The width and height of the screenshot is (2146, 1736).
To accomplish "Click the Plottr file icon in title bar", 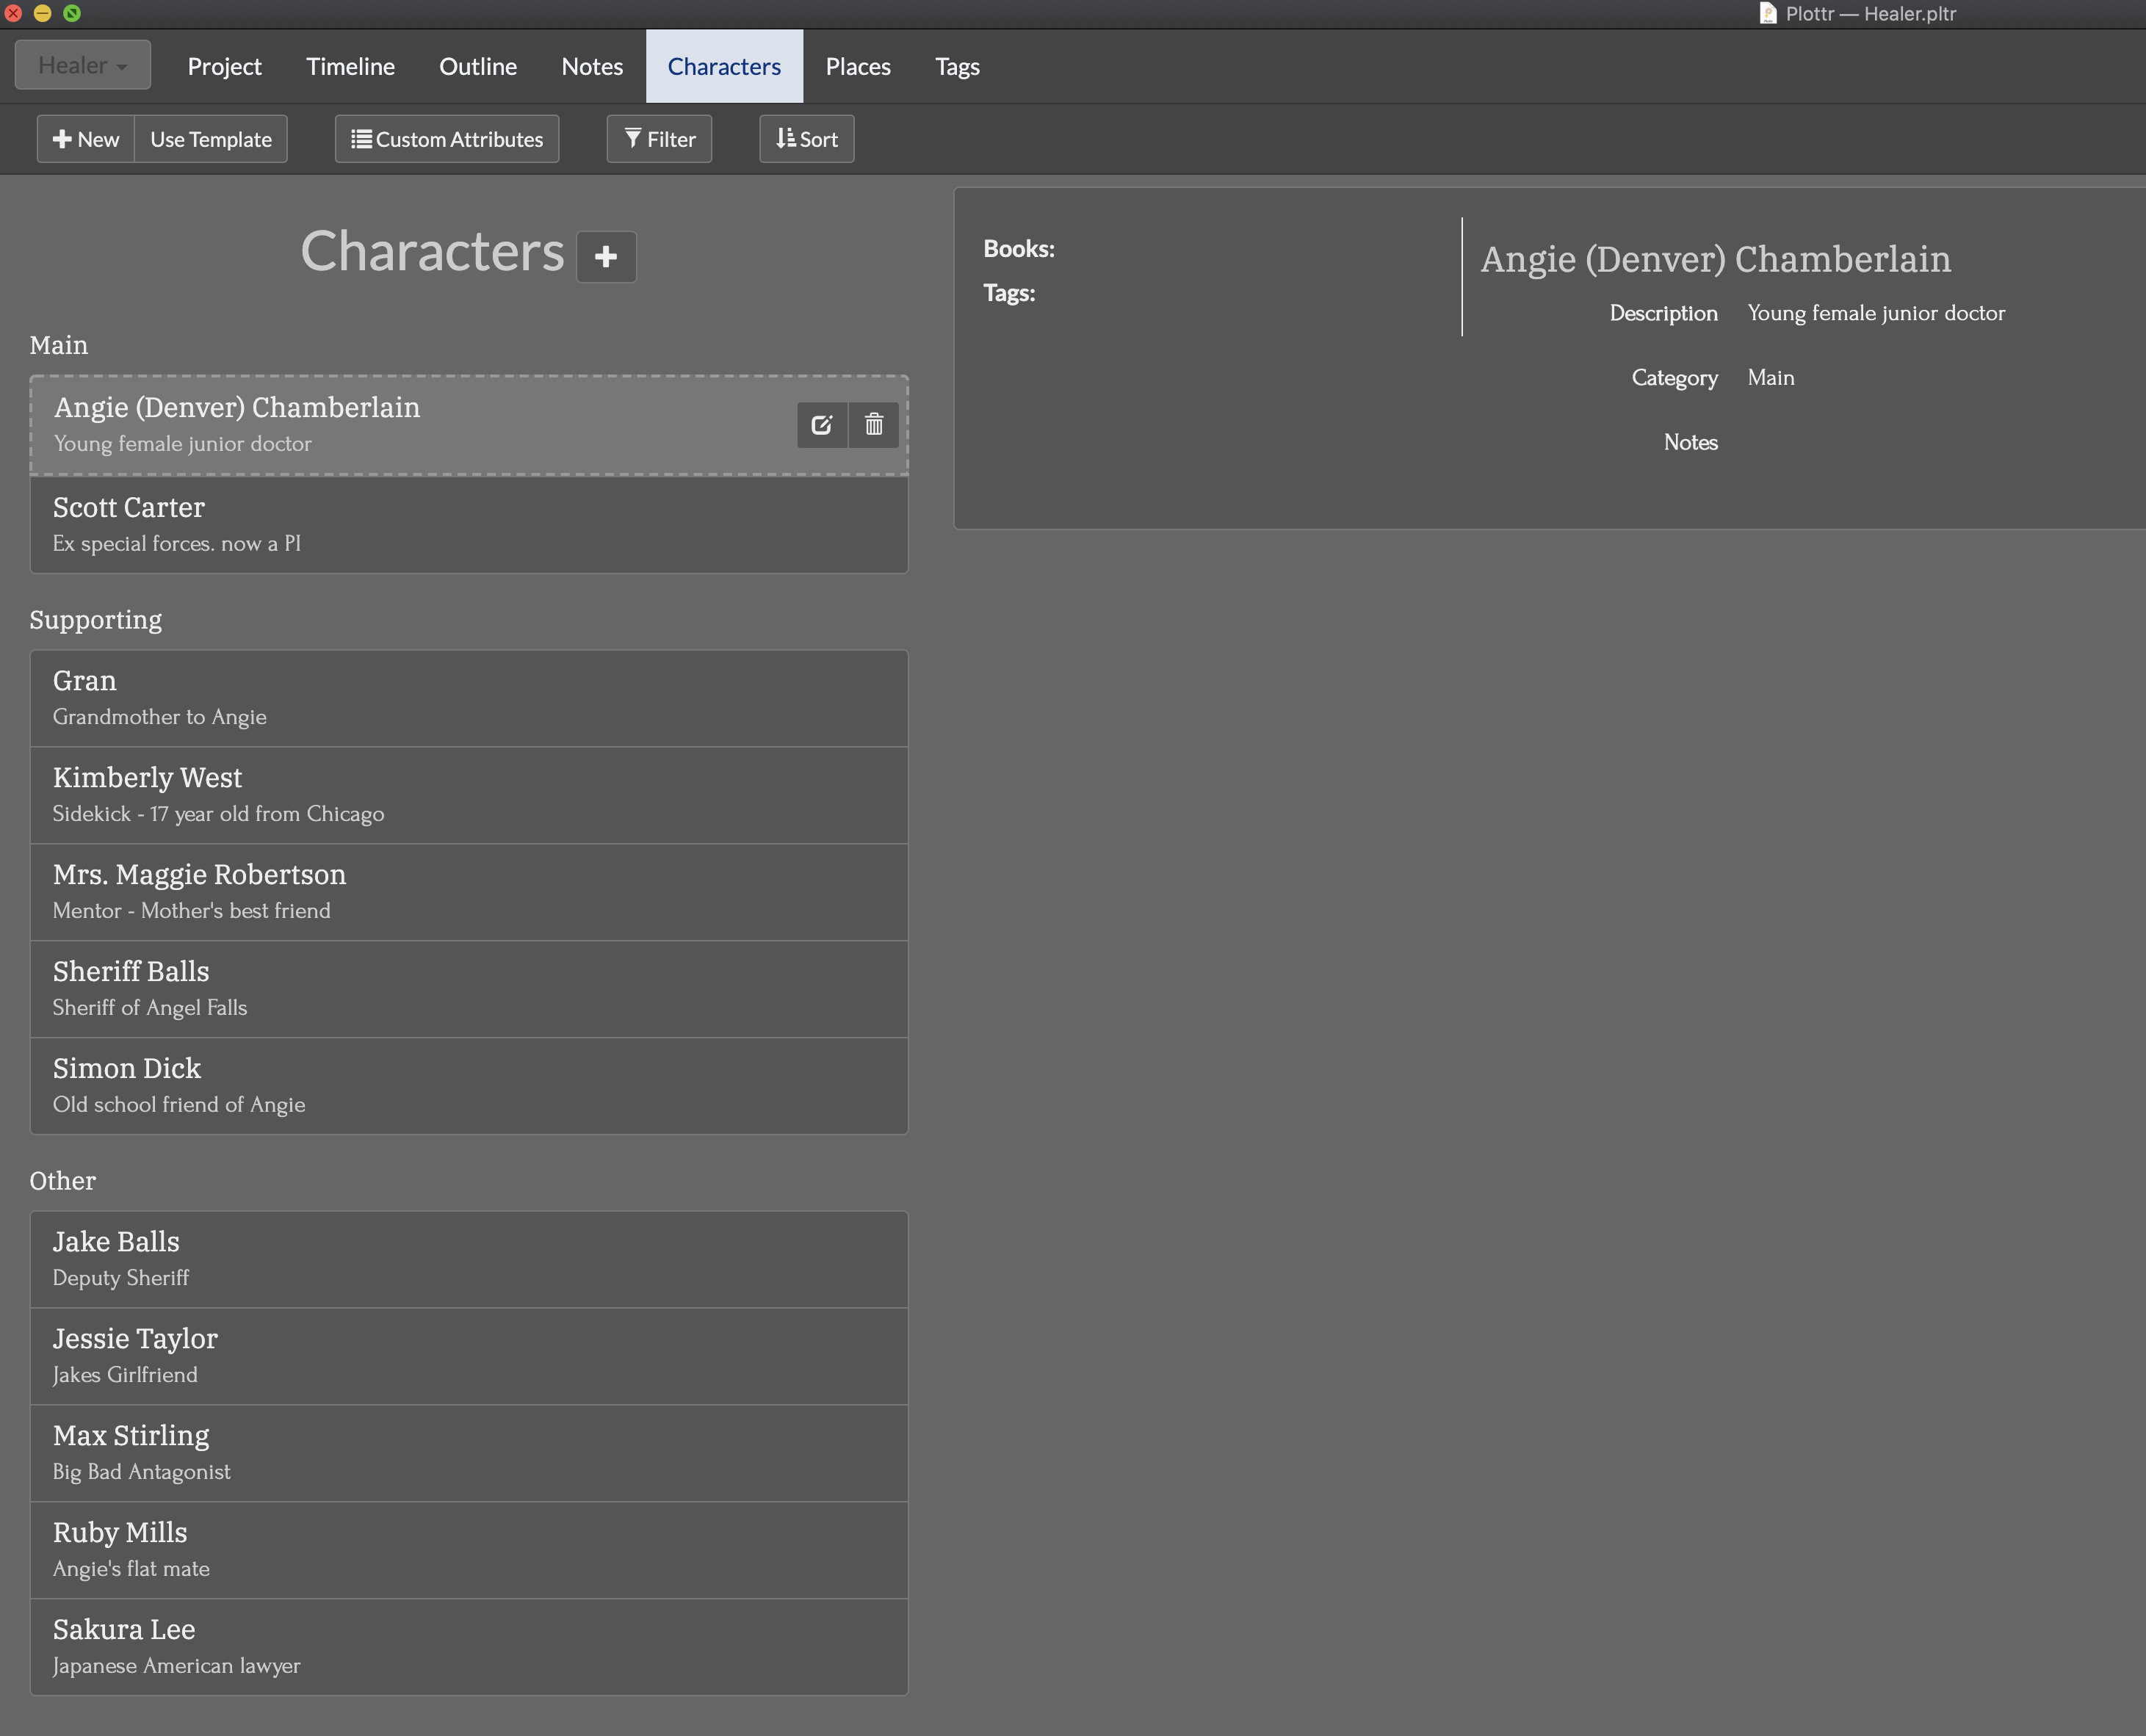I will pyautogui.click(x=1768, y=14).
